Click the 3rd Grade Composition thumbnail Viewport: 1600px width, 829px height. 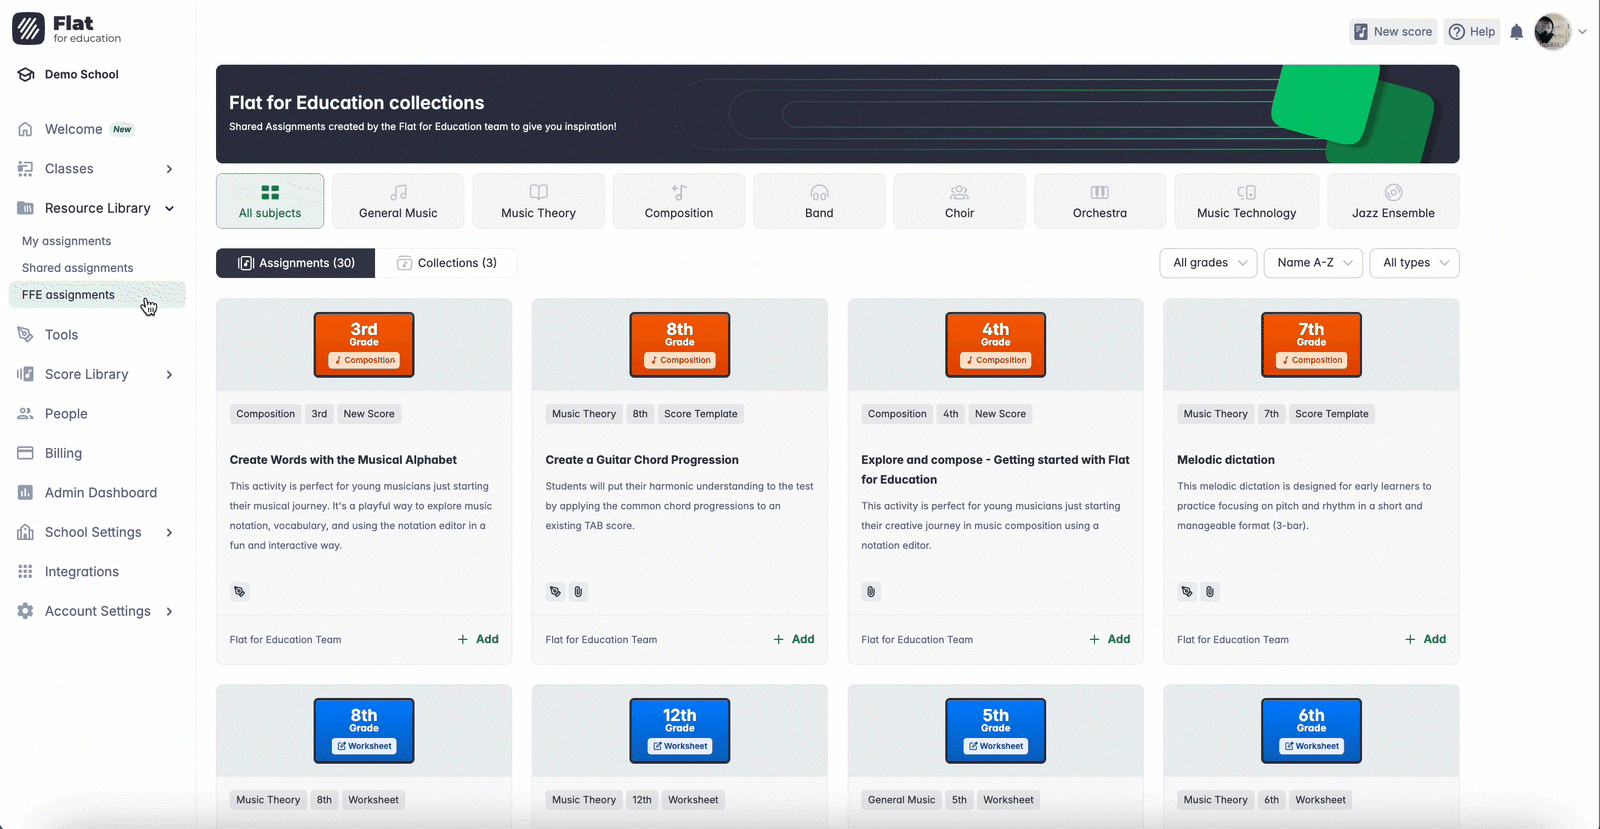pos(364,345)
